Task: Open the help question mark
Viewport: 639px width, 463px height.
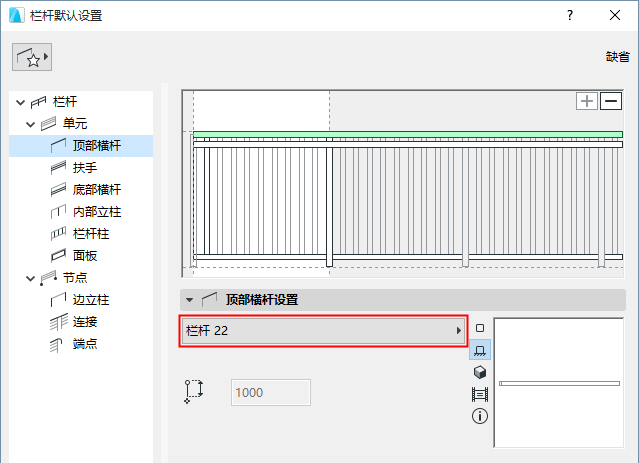Action: click(x=570, y=15)
